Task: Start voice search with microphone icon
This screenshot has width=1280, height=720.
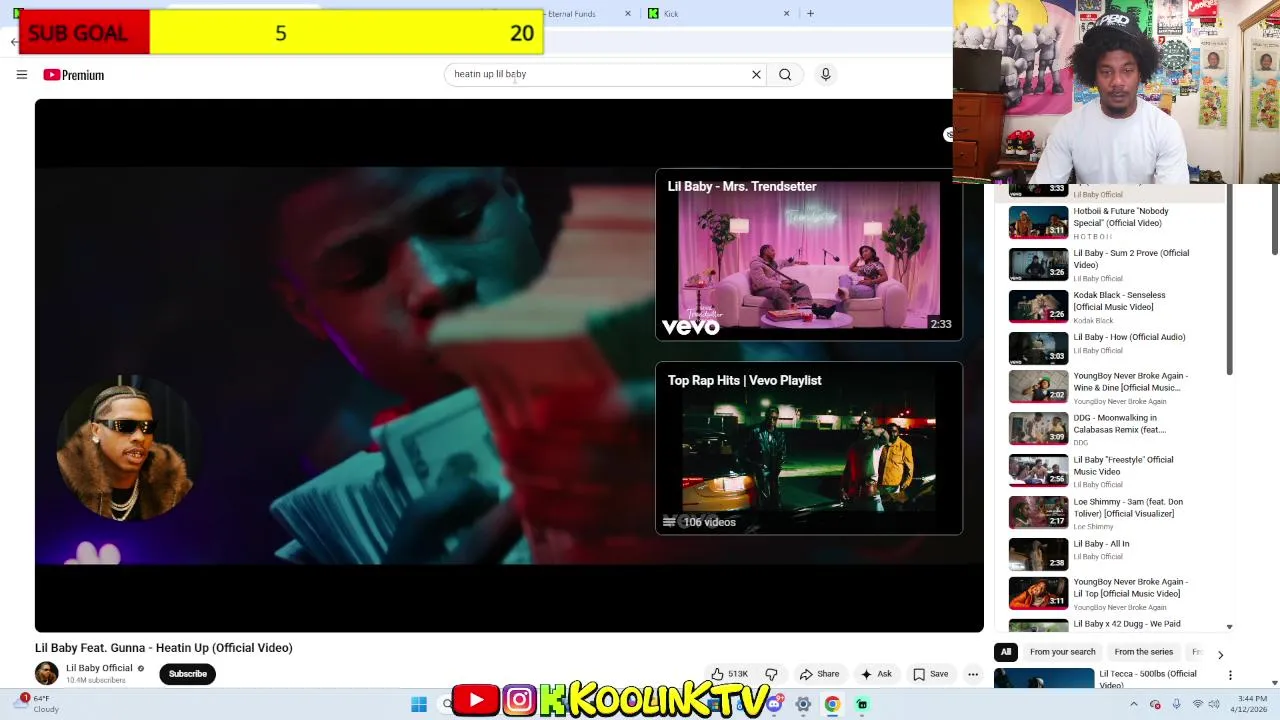Action: (825, 74)
